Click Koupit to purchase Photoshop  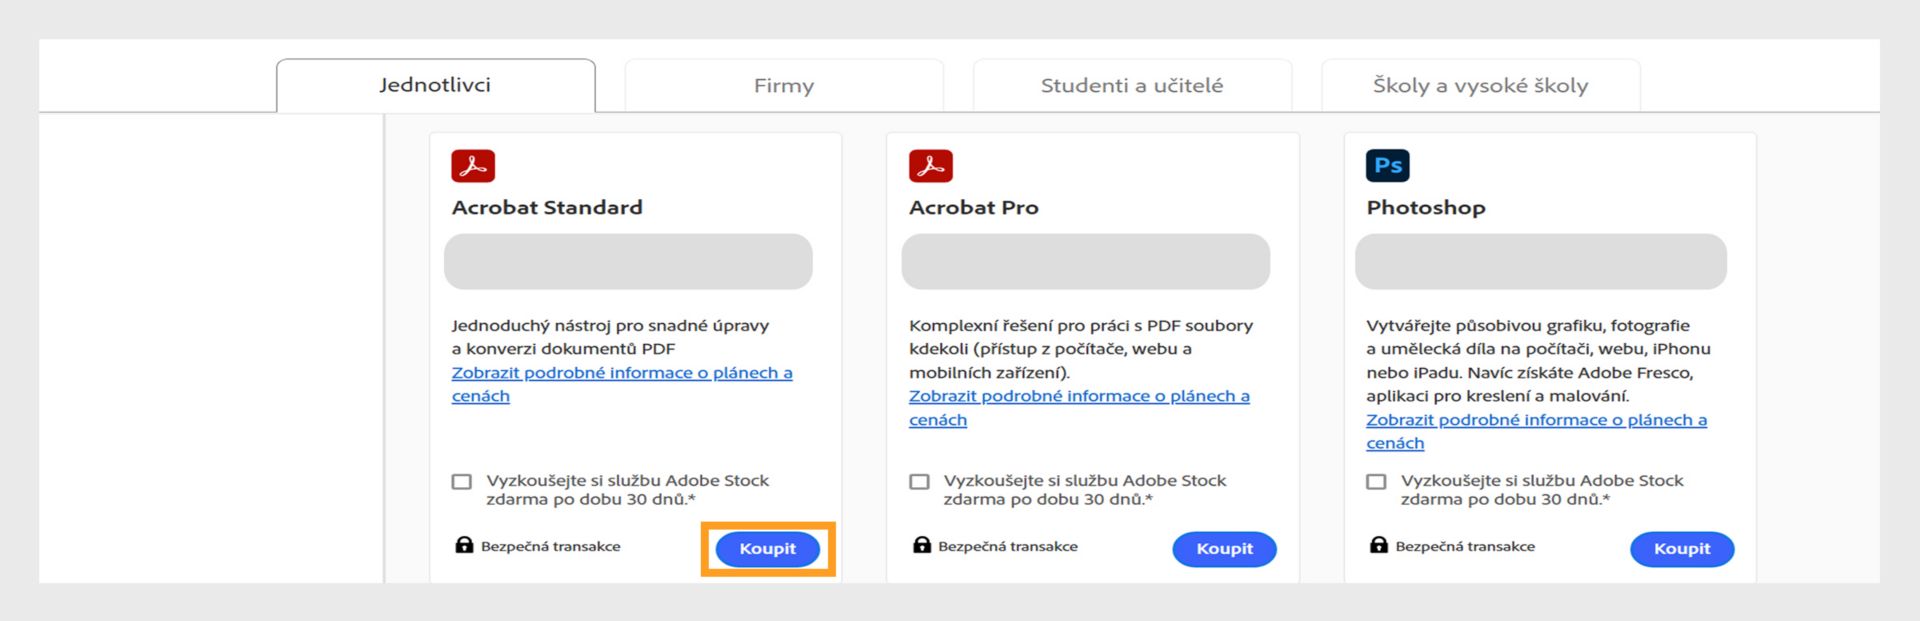tap(1681, 549)
